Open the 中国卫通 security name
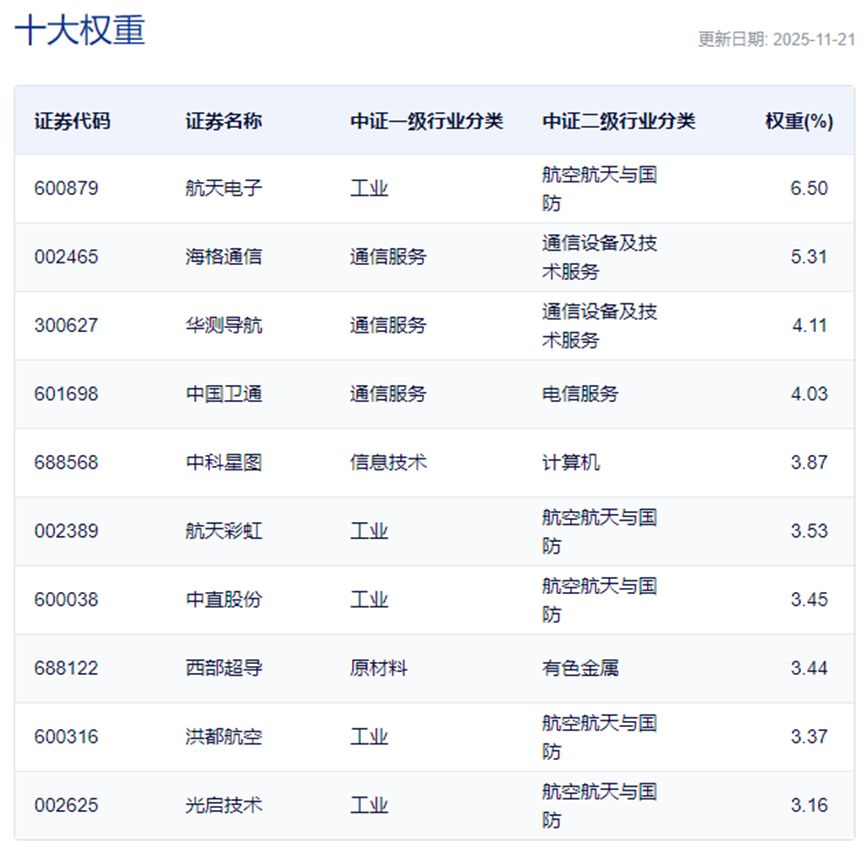This screenshot has height=846, width=865. (224, 394)
